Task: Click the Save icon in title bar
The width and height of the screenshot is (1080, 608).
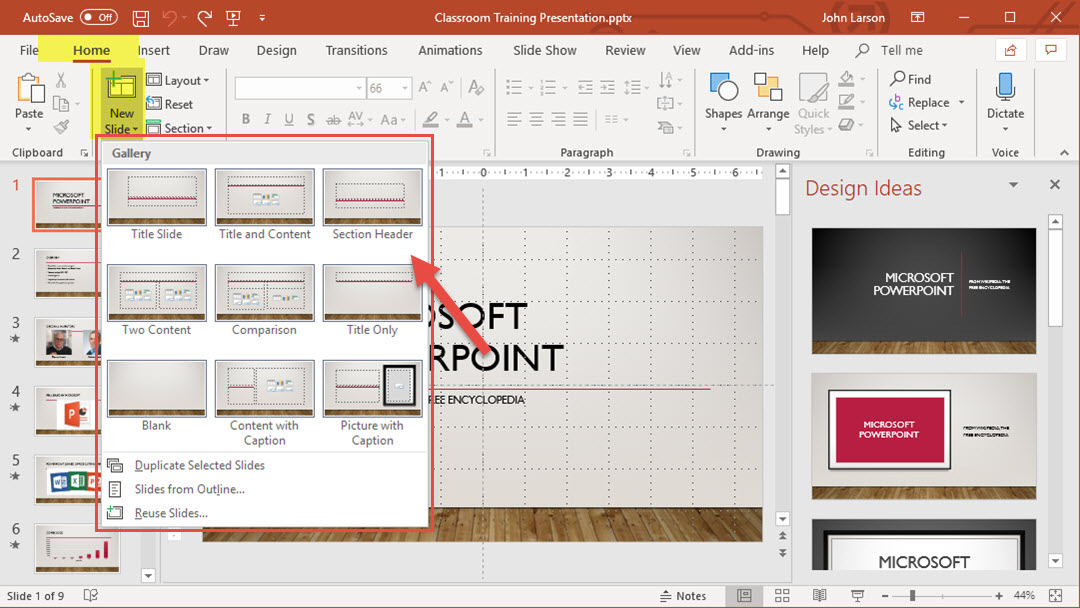Action: pyautogui.click(x=141, y=17)
